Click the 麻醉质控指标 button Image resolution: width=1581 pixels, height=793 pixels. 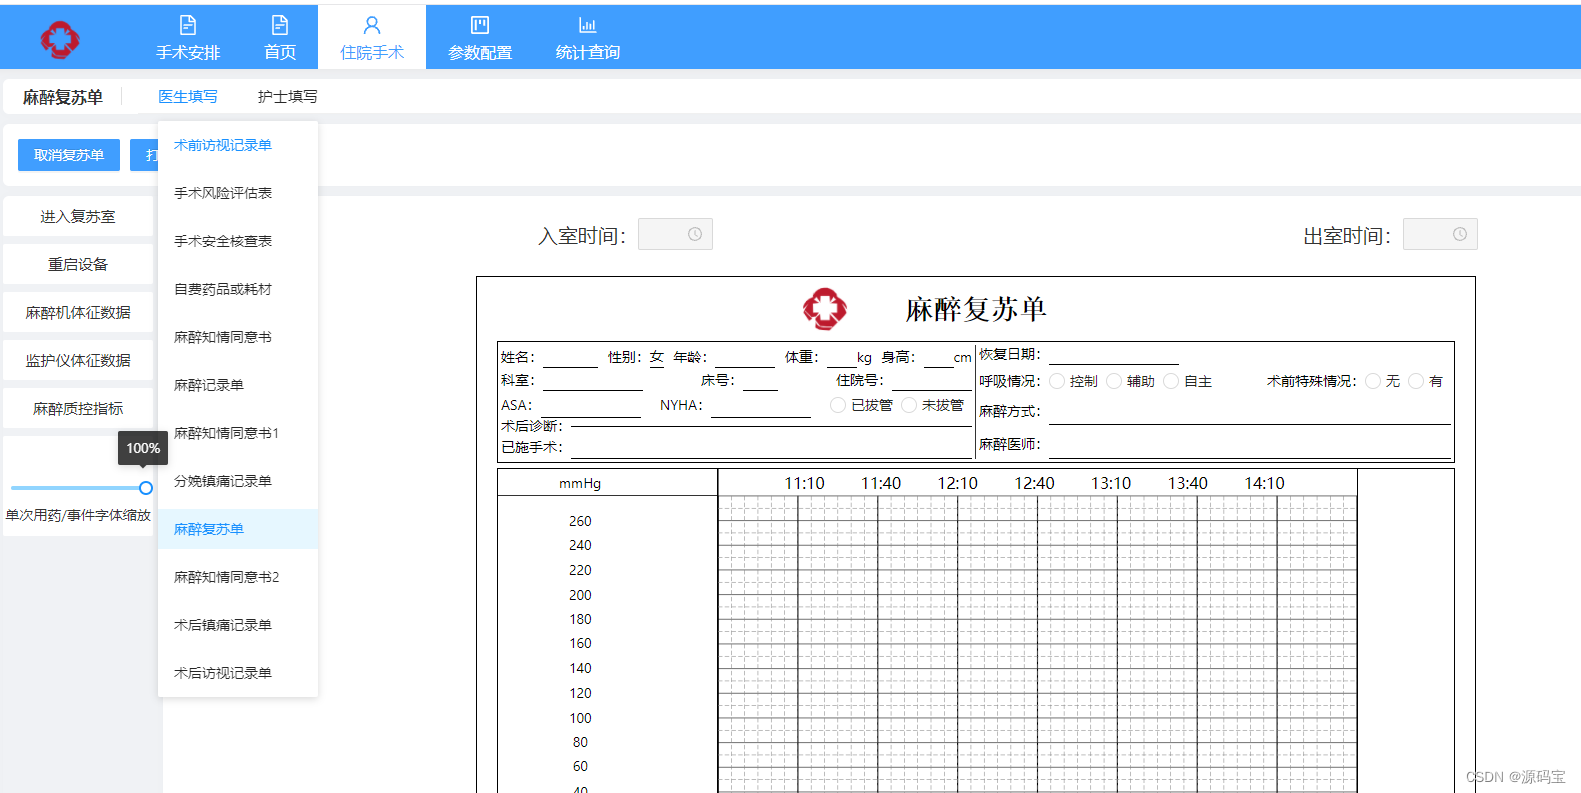[78, 409]
